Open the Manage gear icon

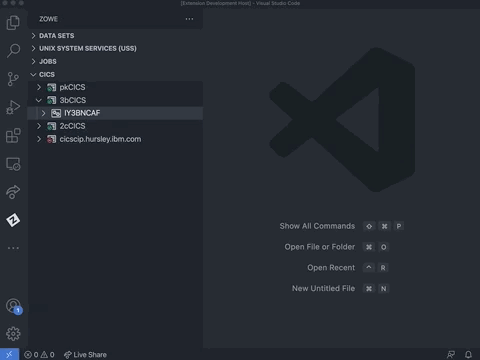tap(13, 334)
